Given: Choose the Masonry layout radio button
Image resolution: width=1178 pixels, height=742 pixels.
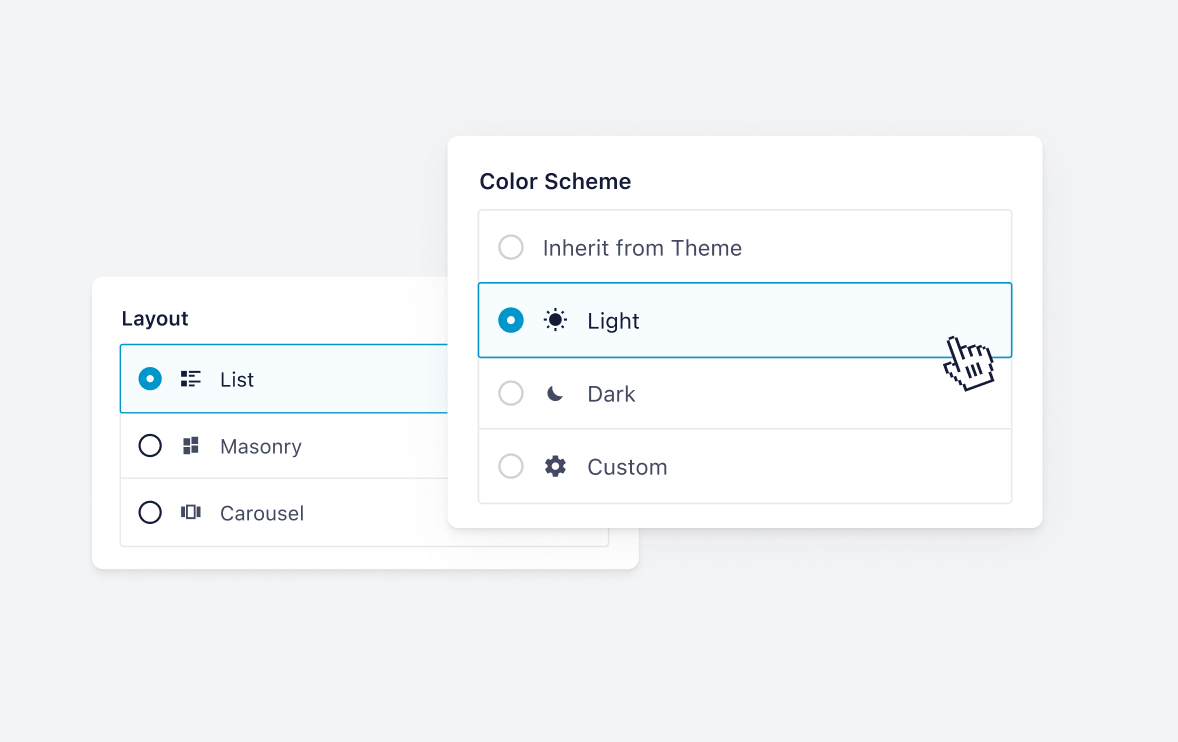Looking at the screenshot, I should coord(150,446).
